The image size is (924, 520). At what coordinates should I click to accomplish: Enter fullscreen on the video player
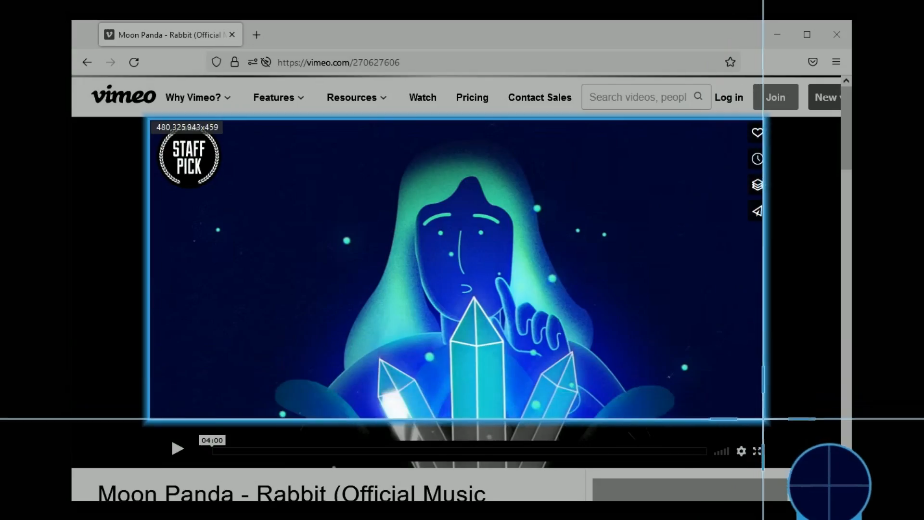pyautogui.click(x=757, y=451)
